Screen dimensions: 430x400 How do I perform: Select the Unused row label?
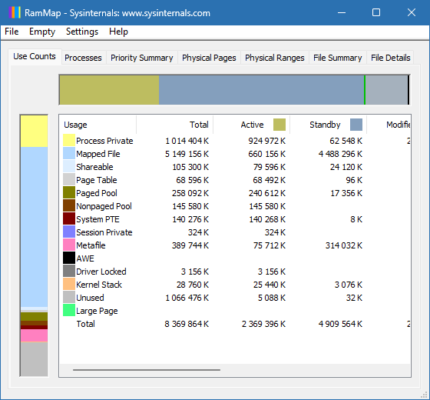click(90, 298)
